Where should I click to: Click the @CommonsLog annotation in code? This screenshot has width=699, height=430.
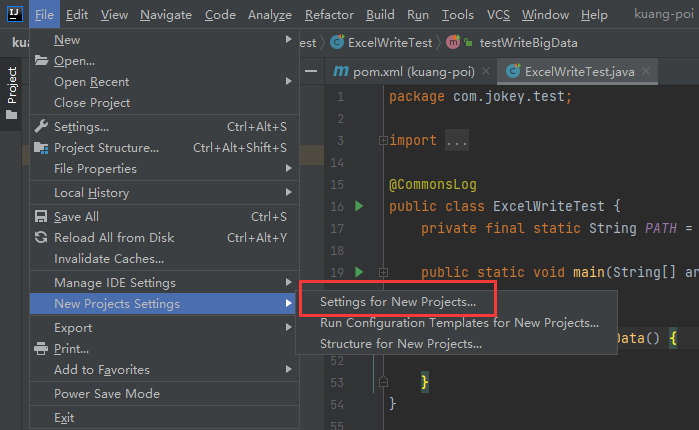[432, 184]
